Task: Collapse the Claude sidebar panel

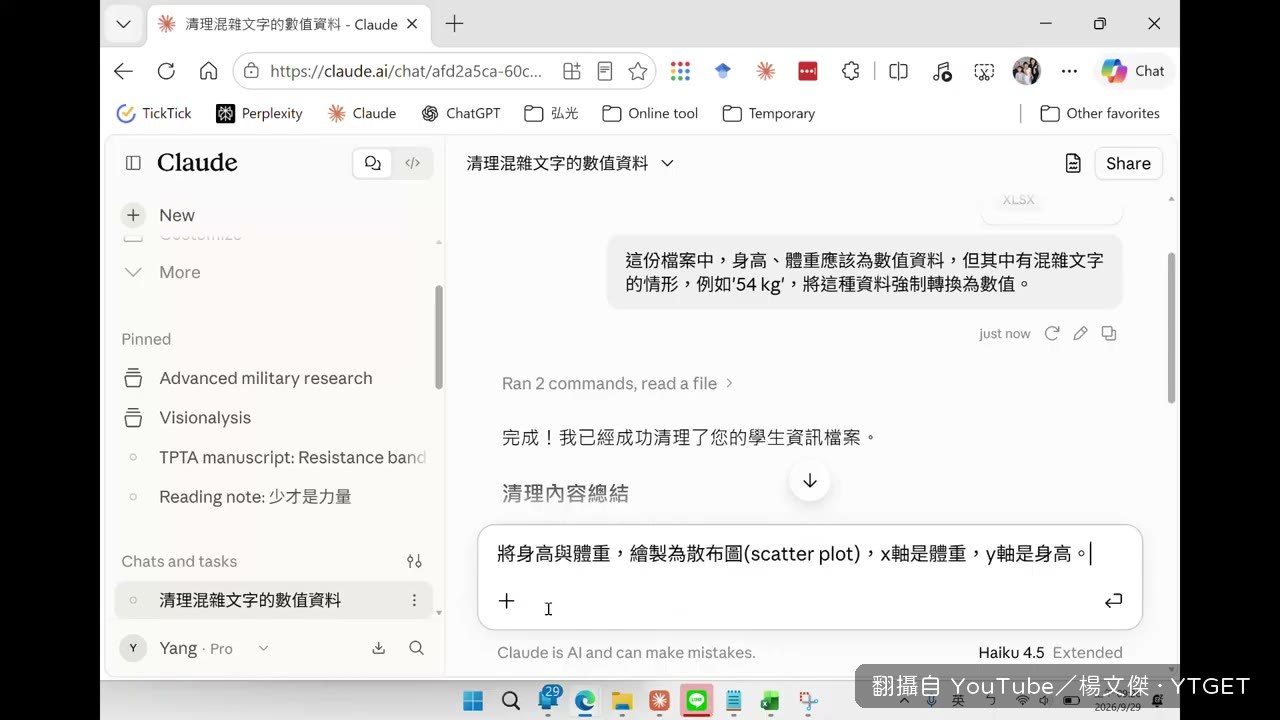Action: (133, 163)
